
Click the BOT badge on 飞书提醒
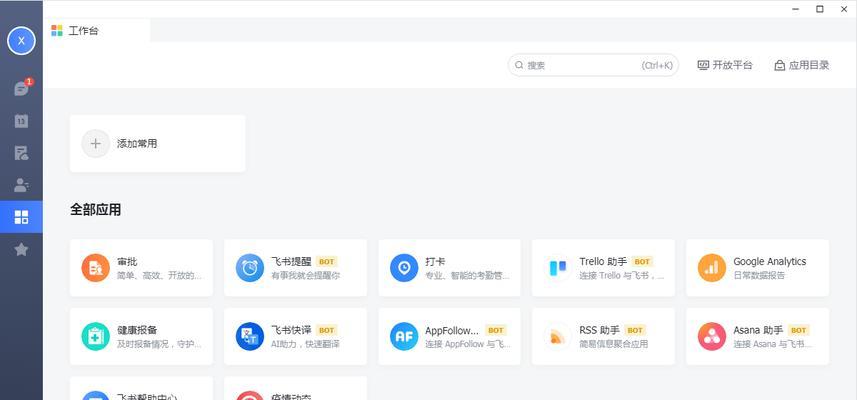pos(326,262)
